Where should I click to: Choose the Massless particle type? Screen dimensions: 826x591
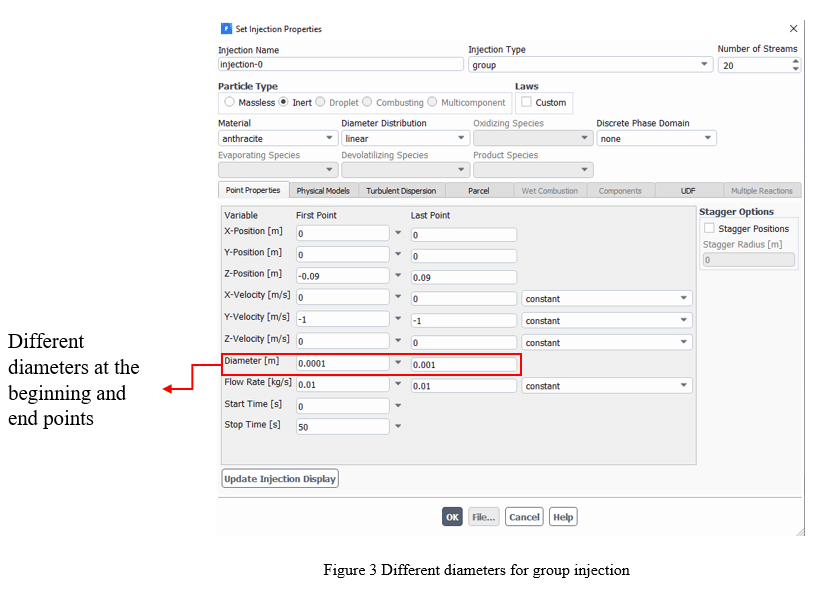(x=229, y=102)
